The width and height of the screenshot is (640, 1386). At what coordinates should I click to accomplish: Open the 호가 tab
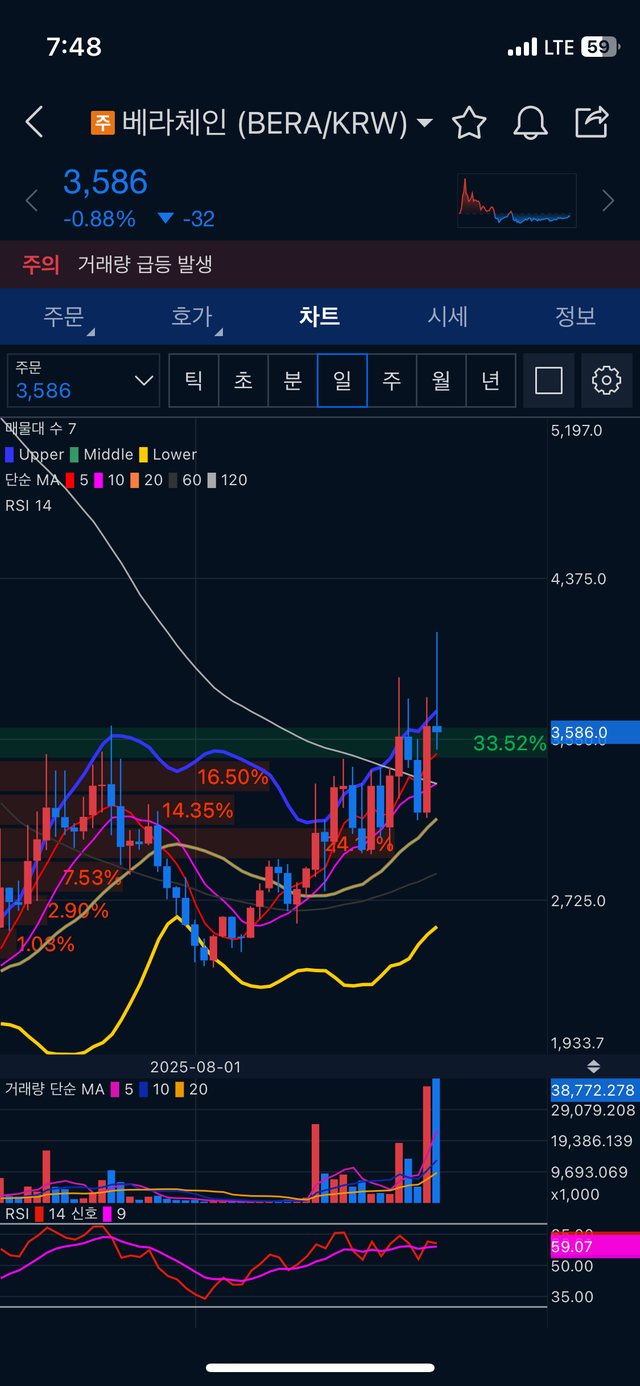coord(192,317)
